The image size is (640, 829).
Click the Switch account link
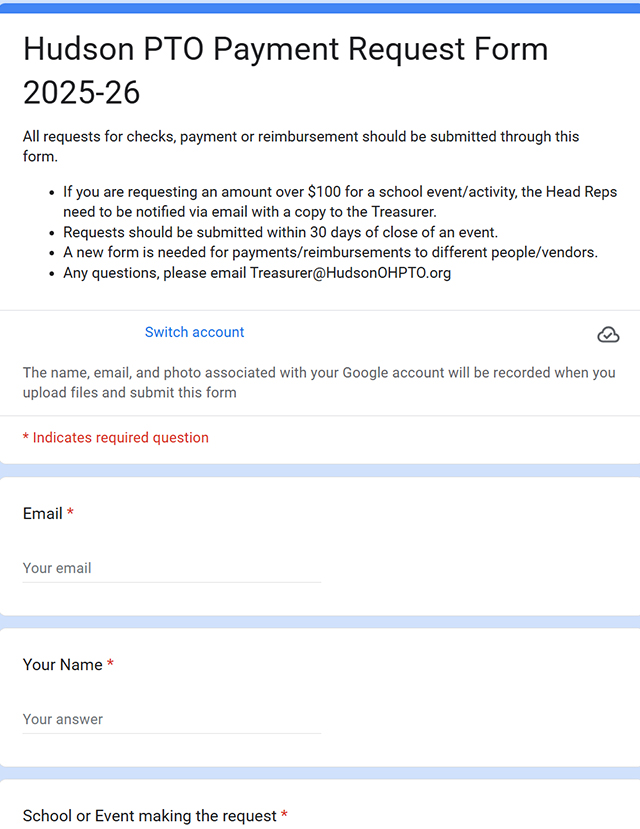click(x=194, y=332)
